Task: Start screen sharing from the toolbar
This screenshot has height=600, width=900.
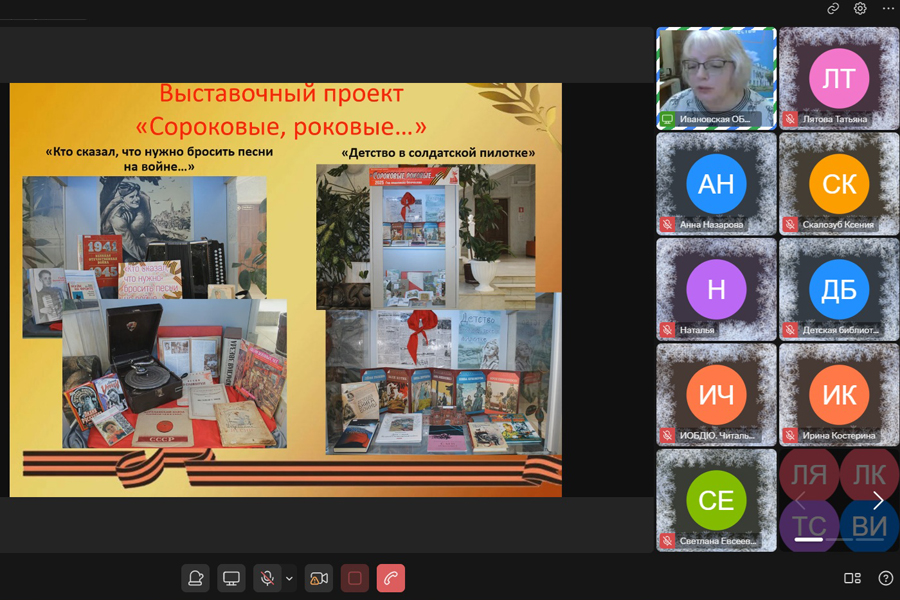Action: (231, 578)
